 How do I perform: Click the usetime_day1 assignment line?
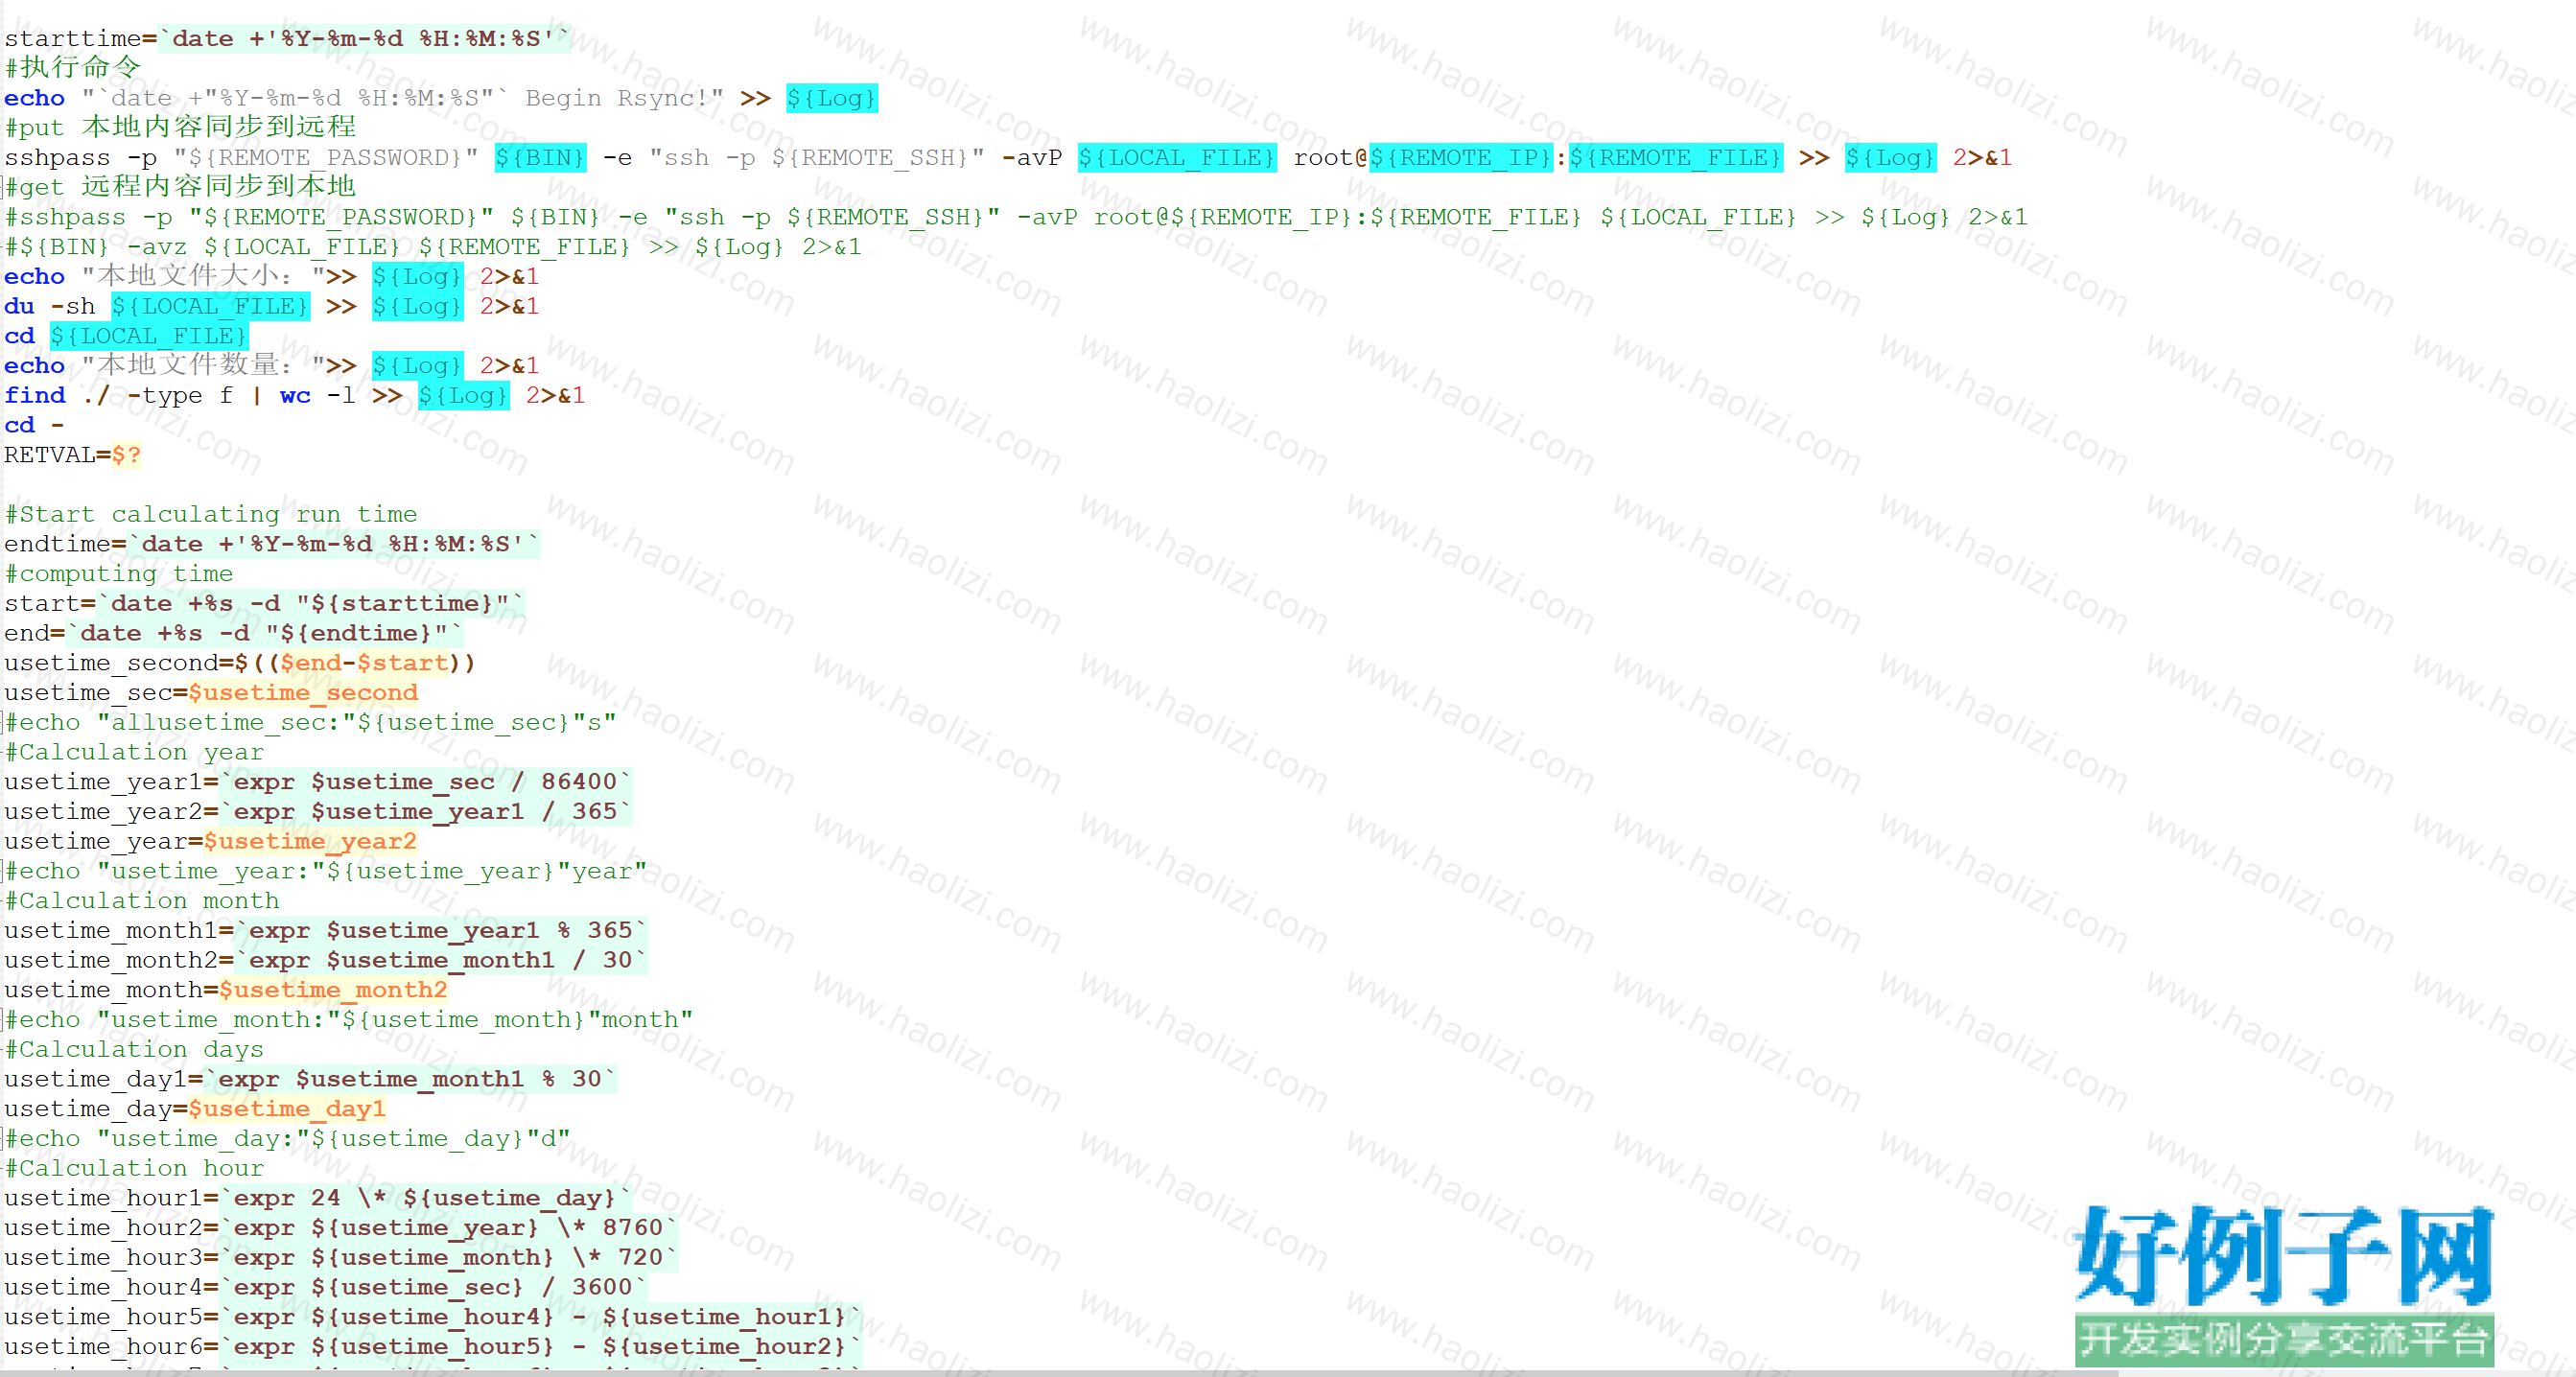pos(310,1079)
